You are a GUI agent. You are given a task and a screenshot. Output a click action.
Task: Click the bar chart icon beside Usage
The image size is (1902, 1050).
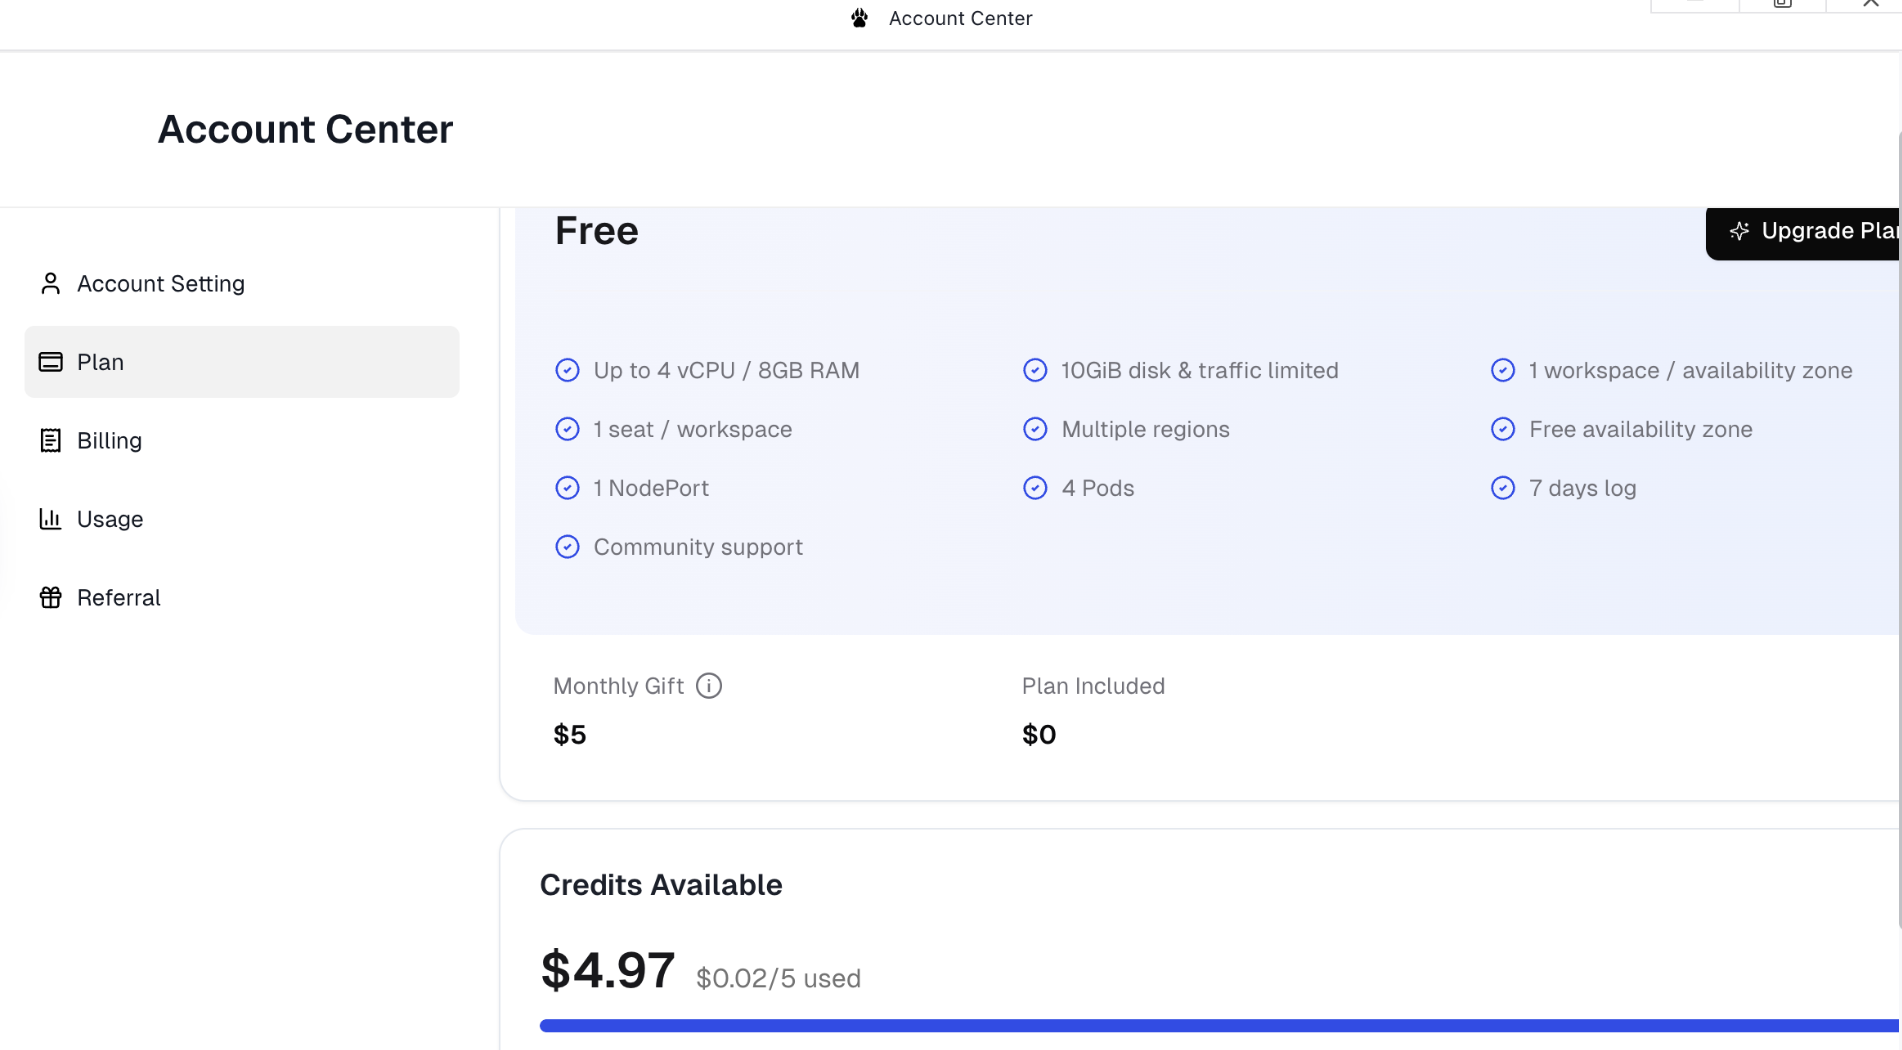tap(50, 519)
